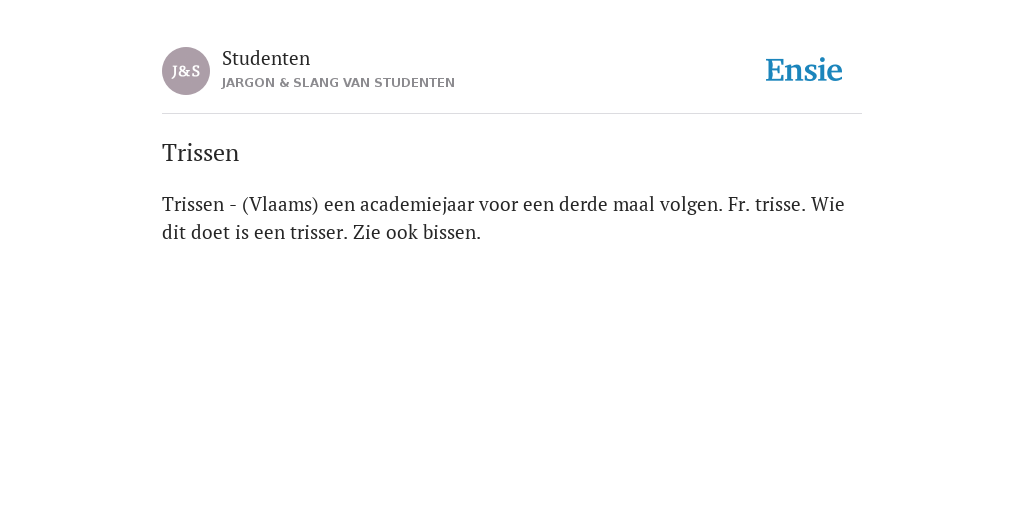Click the word STUDENTEN in the gray subtitle
Screen dimensions: 1024x512
point(415,83)
